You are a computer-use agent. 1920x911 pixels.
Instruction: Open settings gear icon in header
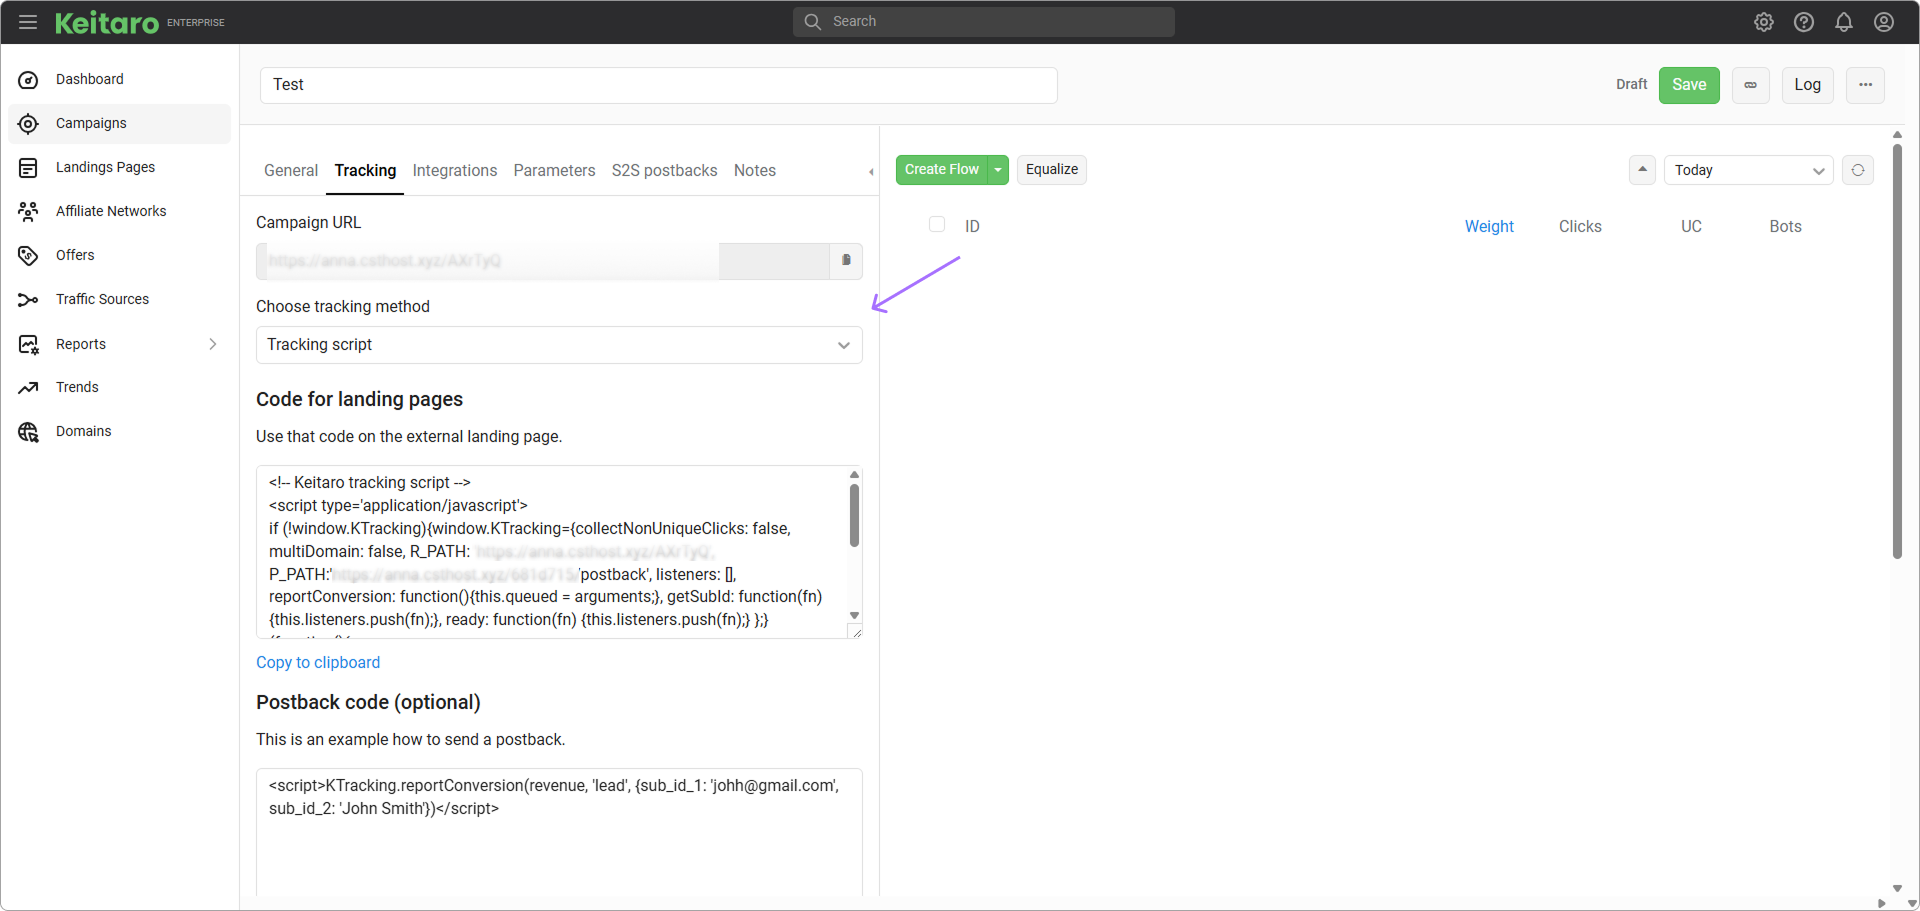1764,22
